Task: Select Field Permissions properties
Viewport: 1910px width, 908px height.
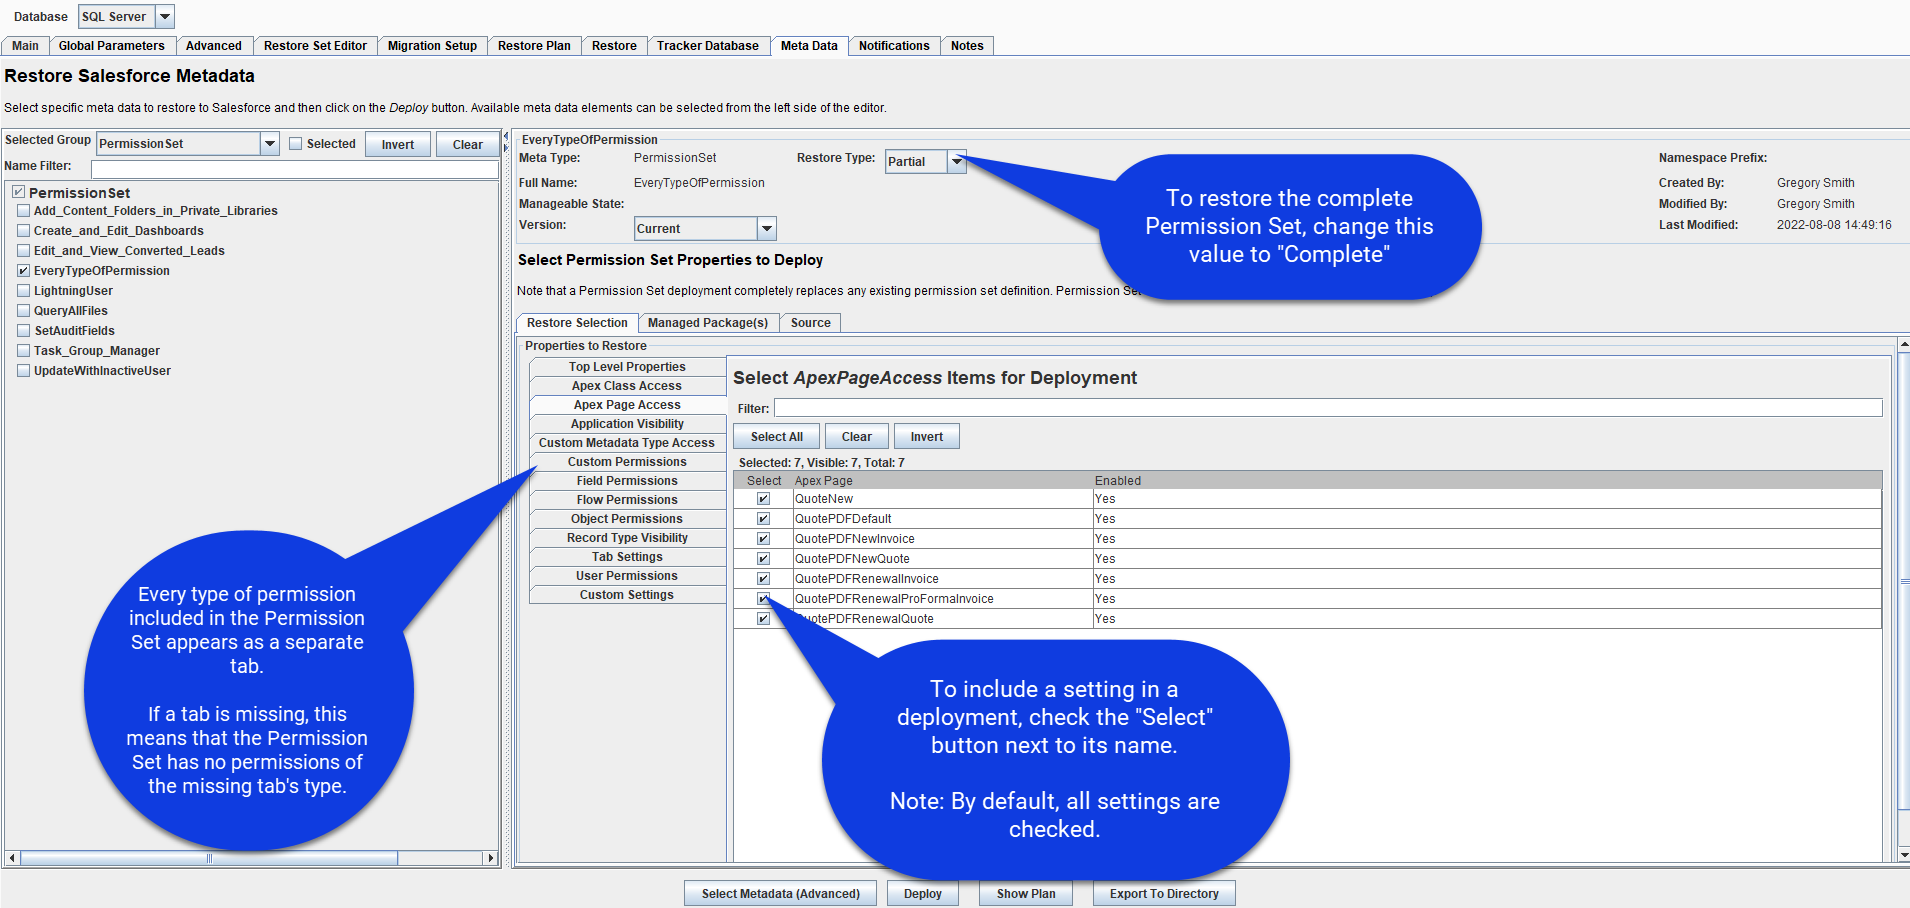Action: 627,481
